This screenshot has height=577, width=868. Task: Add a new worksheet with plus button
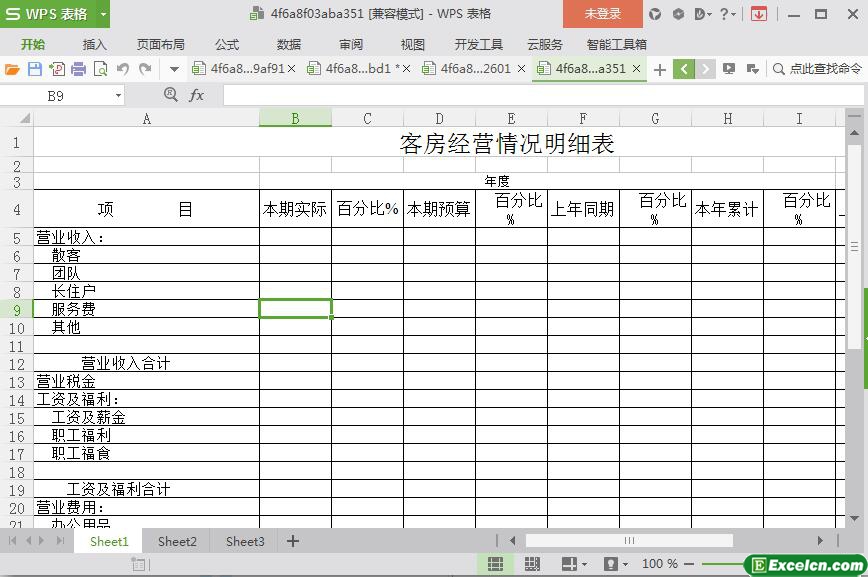(293, 541)
